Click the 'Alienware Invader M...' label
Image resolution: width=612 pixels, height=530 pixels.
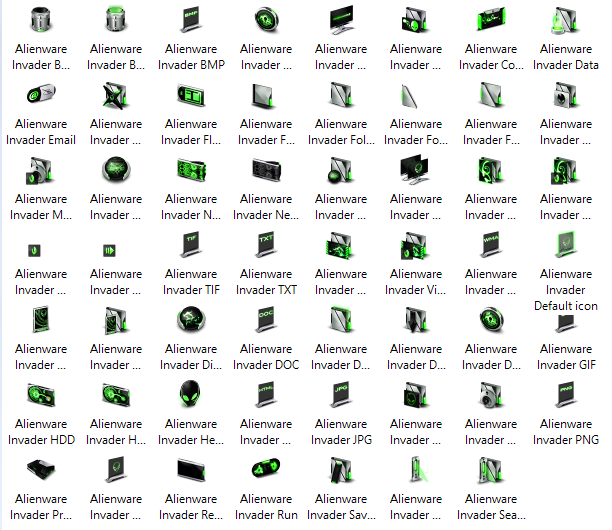(41, 207)
